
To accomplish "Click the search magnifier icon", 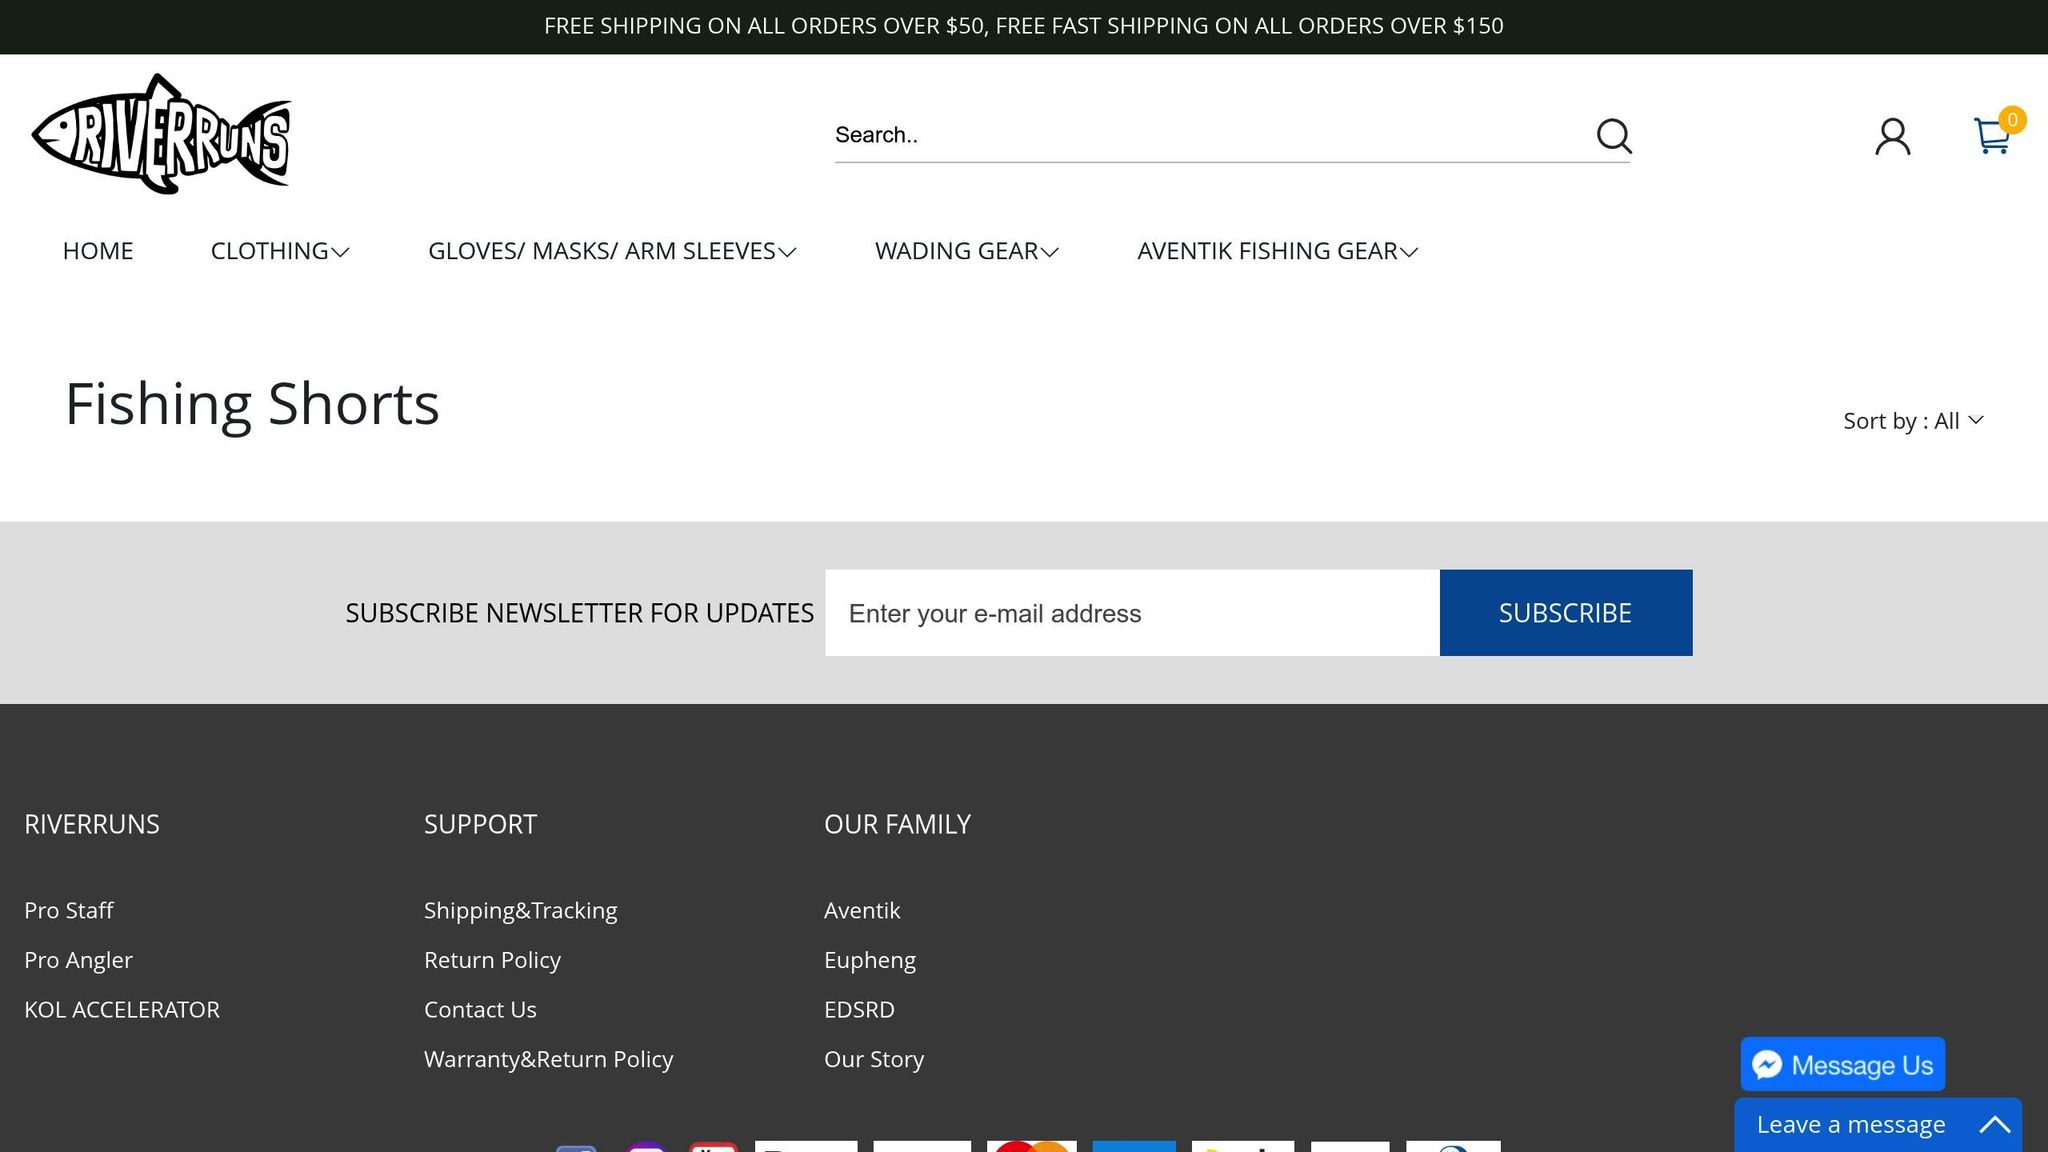I will [1613, 135].
